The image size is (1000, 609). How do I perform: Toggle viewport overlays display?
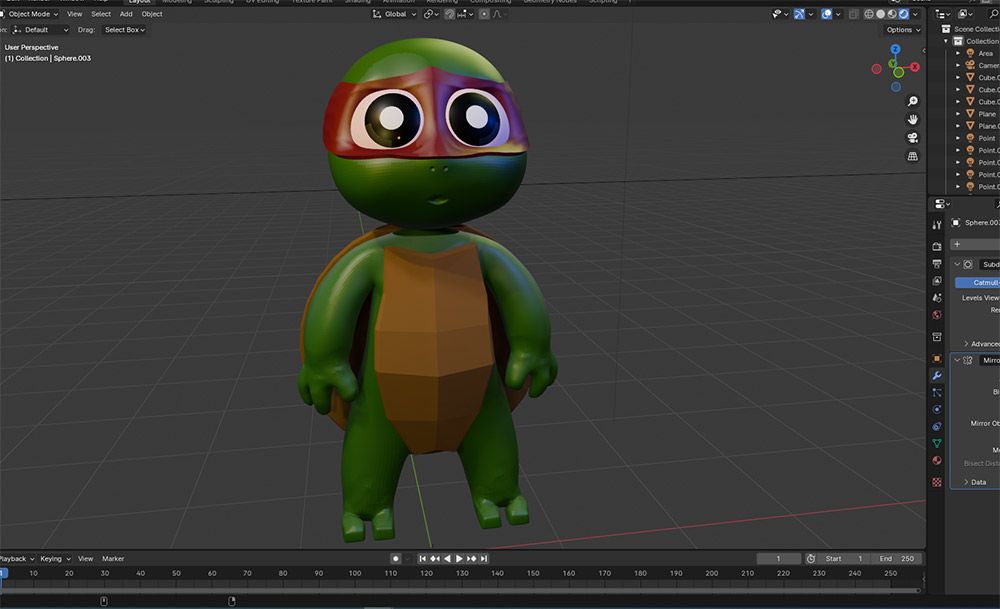click(x=826, y=14)
